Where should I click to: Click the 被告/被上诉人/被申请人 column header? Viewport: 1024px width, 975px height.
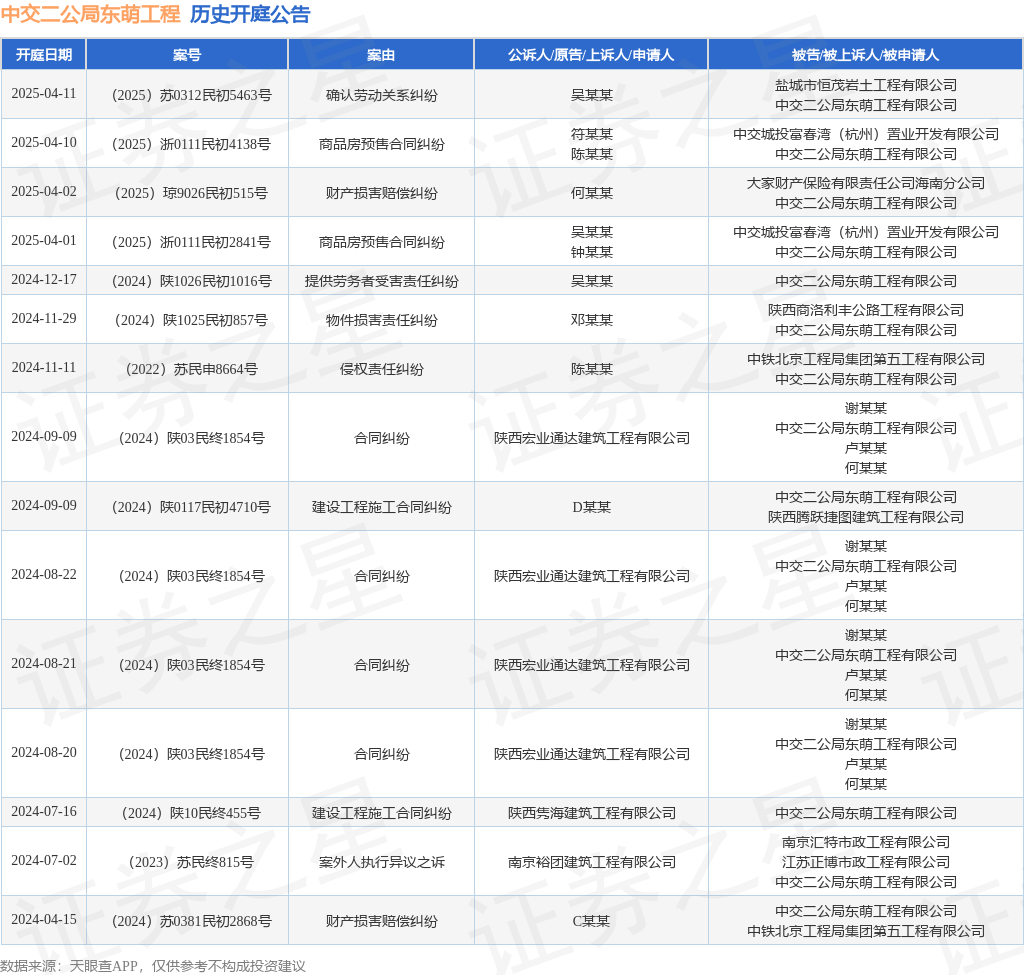click(865, 55)
